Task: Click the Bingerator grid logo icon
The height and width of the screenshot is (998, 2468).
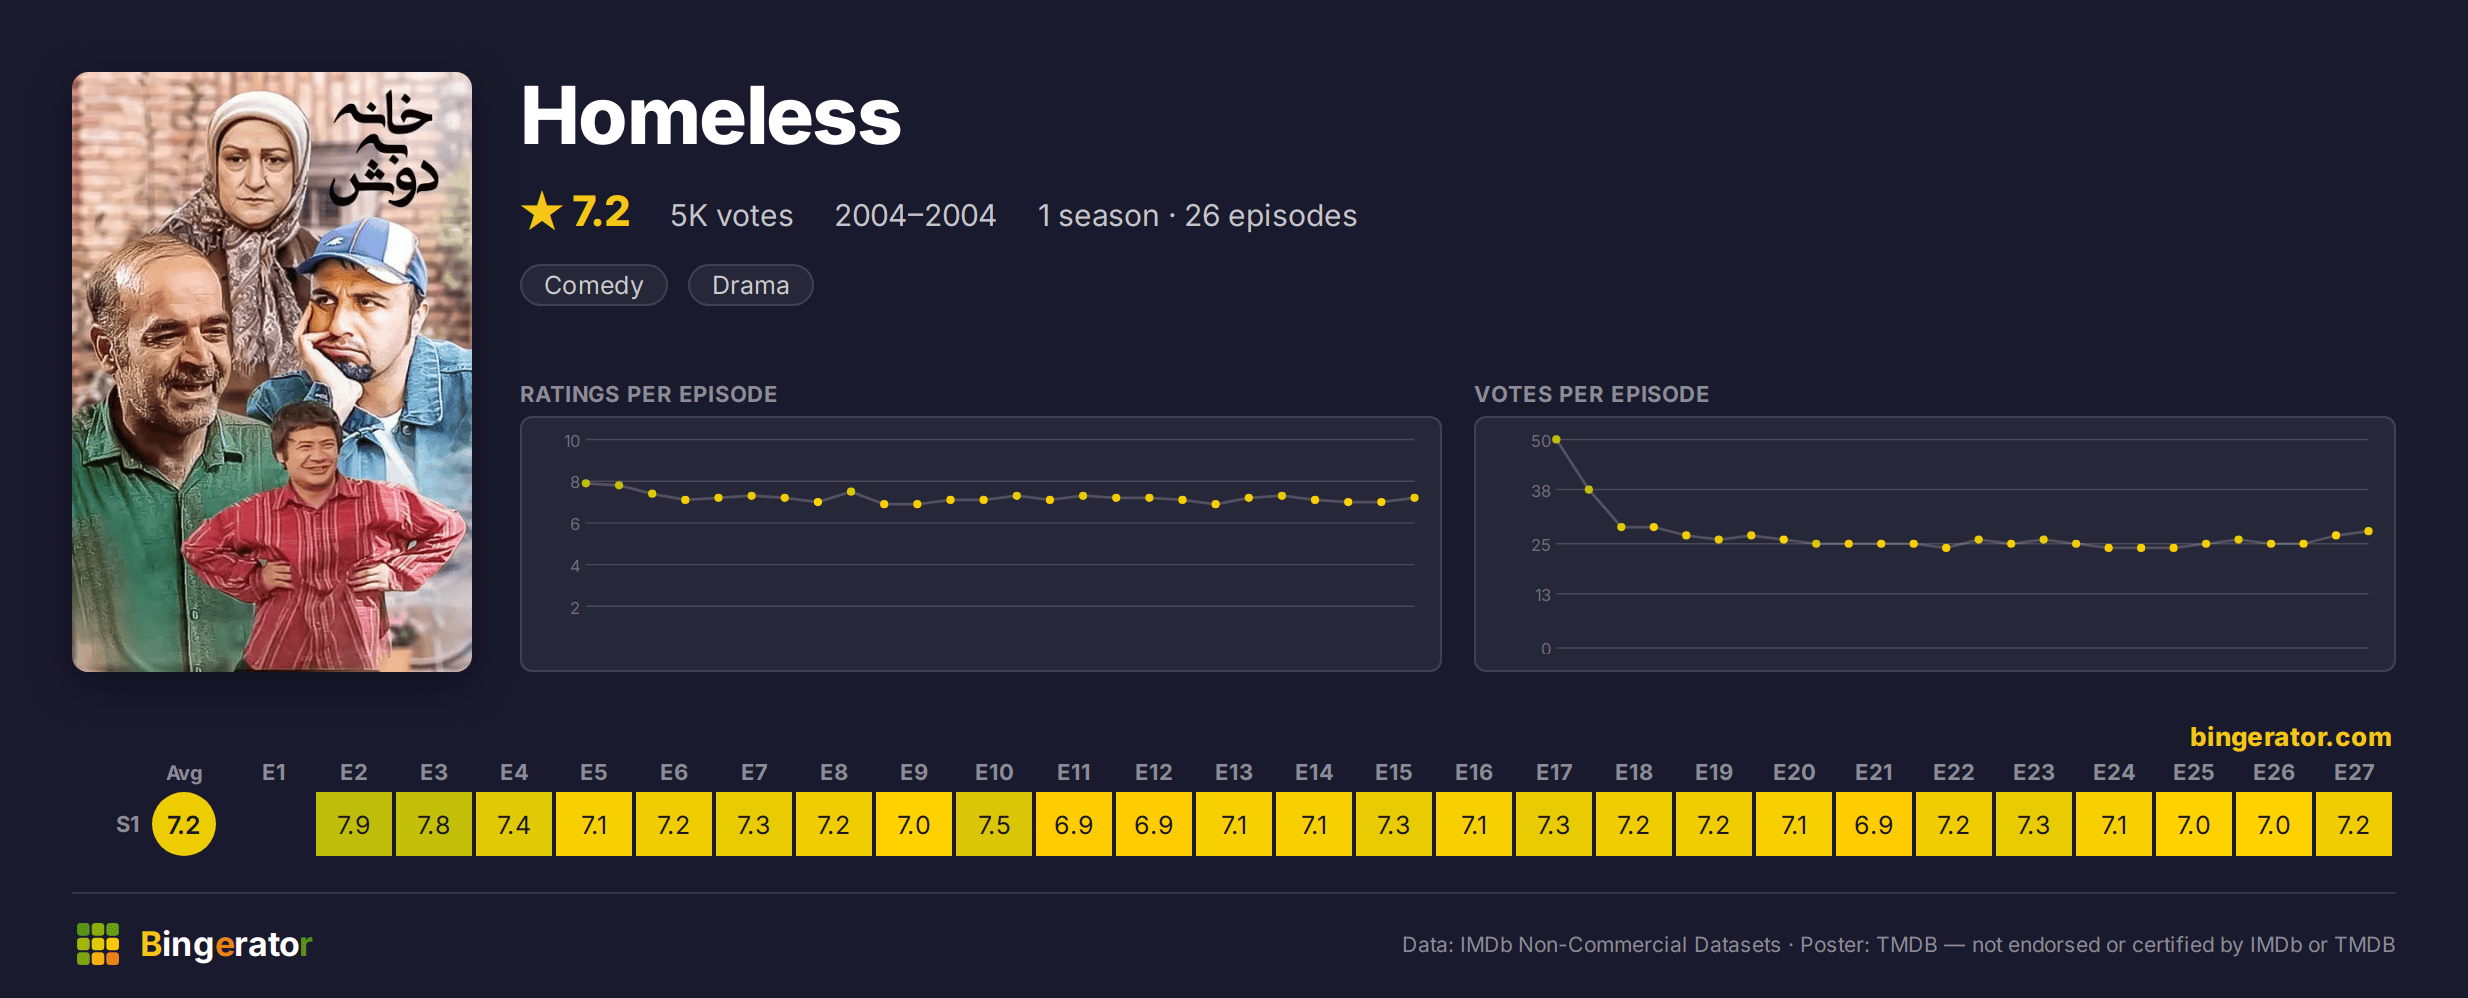Action: coord(98,944)
